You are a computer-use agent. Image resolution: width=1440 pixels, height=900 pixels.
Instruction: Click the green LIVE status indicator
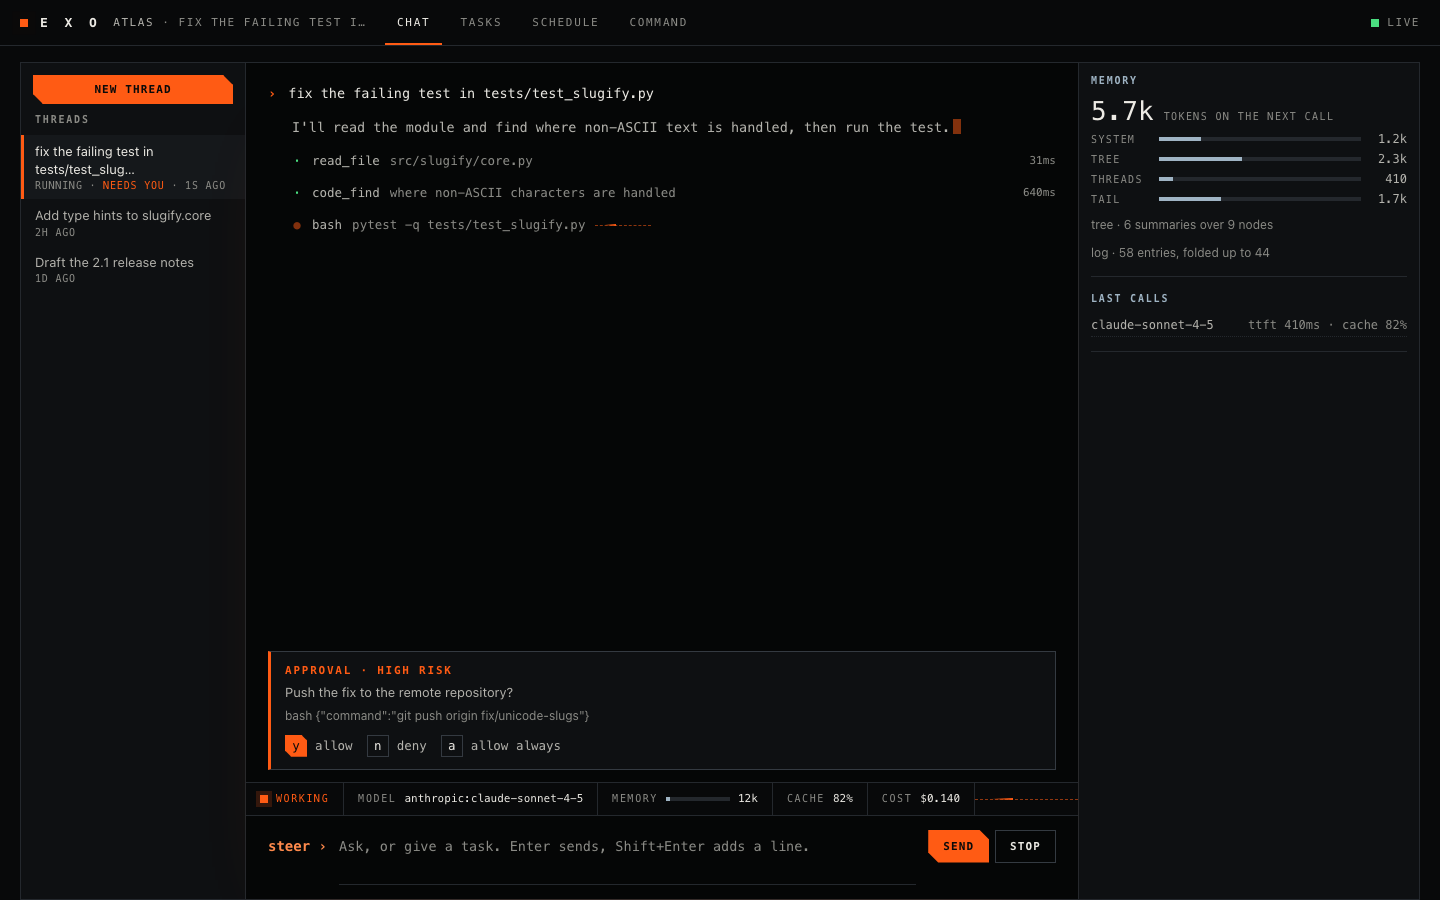click(1375, 23)
